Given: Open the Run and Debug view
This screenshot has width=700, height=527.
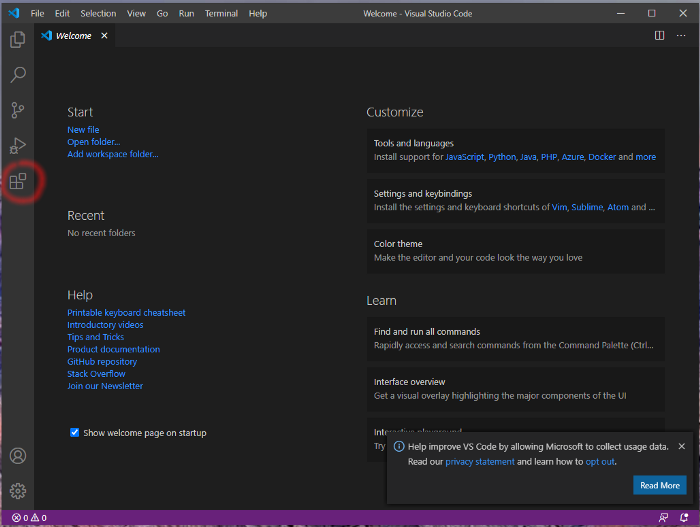Looking at the screenshot, I should click(17, 146).
